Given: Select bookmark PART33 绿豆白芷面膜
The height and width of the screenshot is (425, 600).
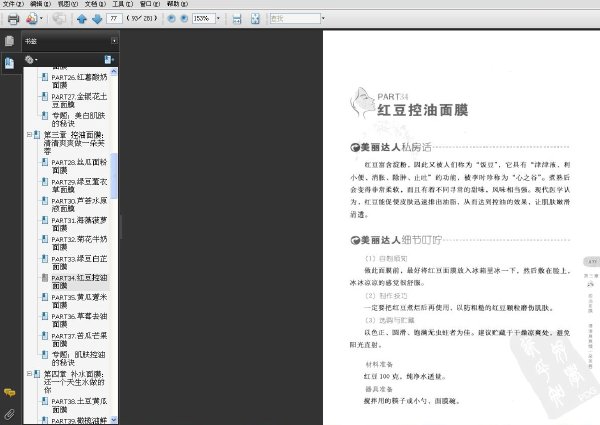Looking at the screenshot, I should click(79, 263).
